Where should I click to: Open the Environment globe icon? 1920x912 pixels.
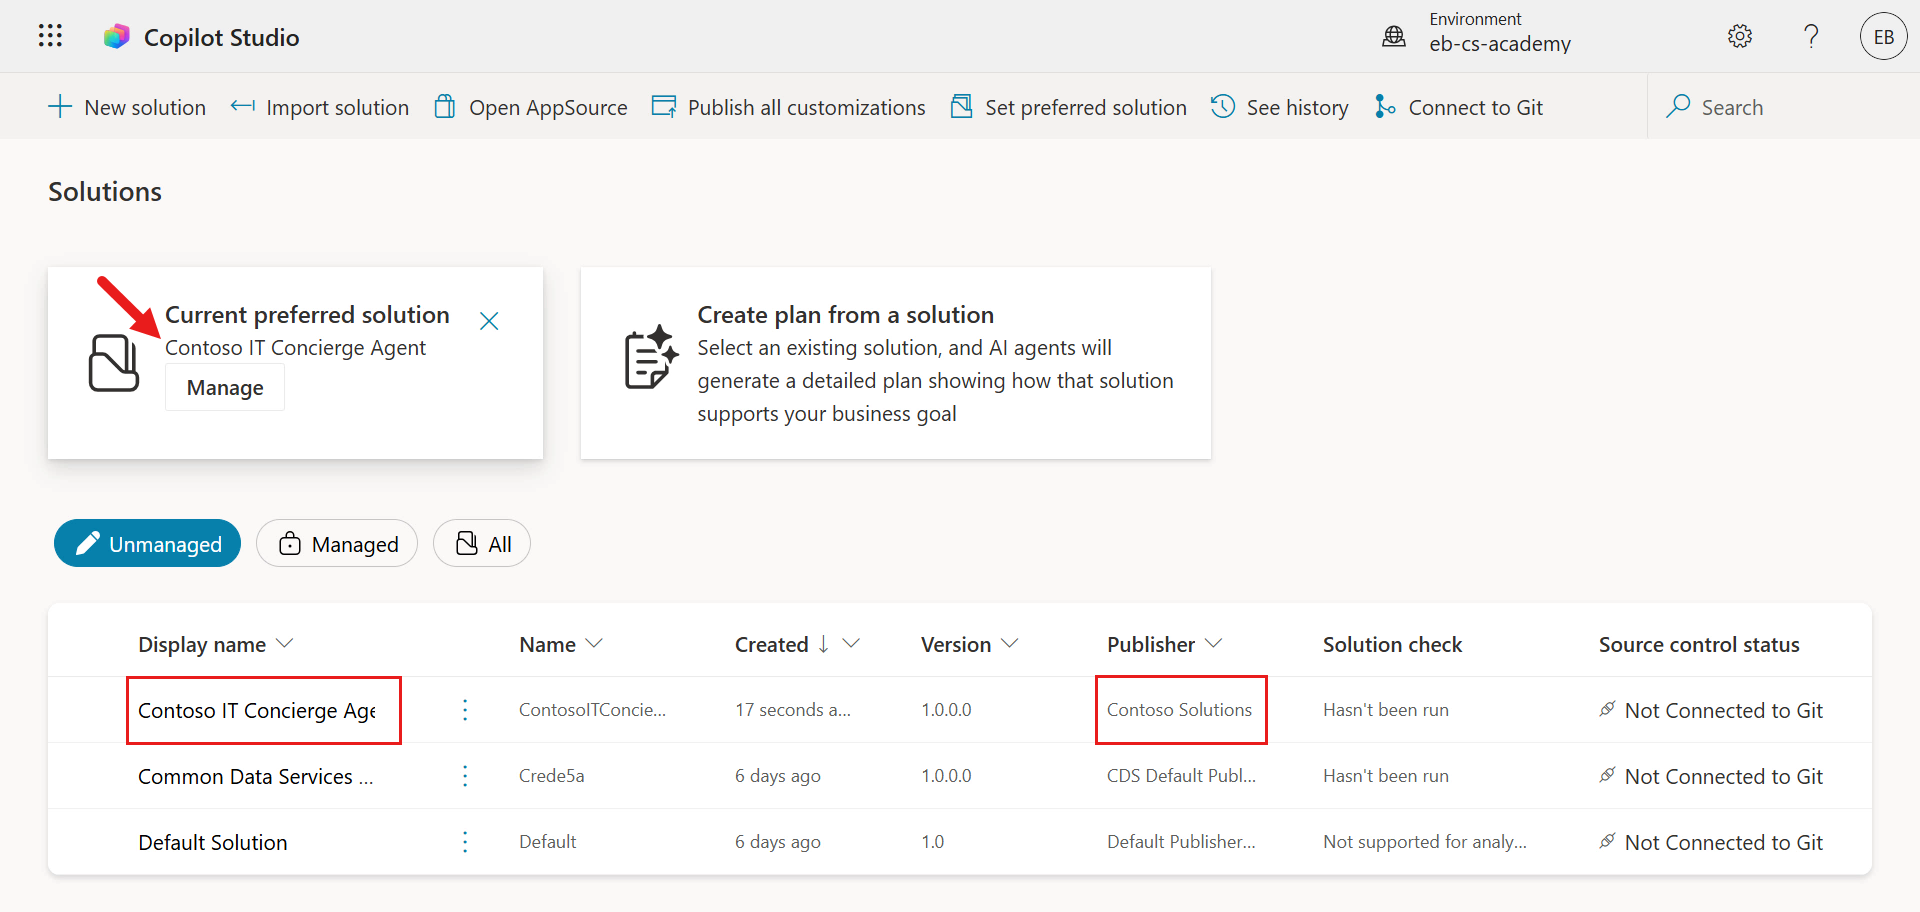1394,37
